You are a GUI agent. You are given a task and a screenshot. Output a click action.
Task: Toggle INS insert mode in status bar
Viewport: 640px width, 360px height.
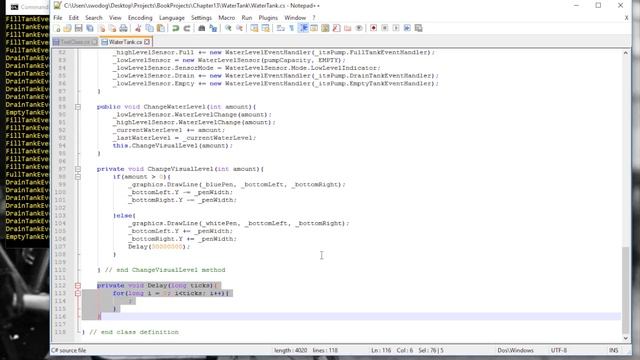click(x=613, y=351)
